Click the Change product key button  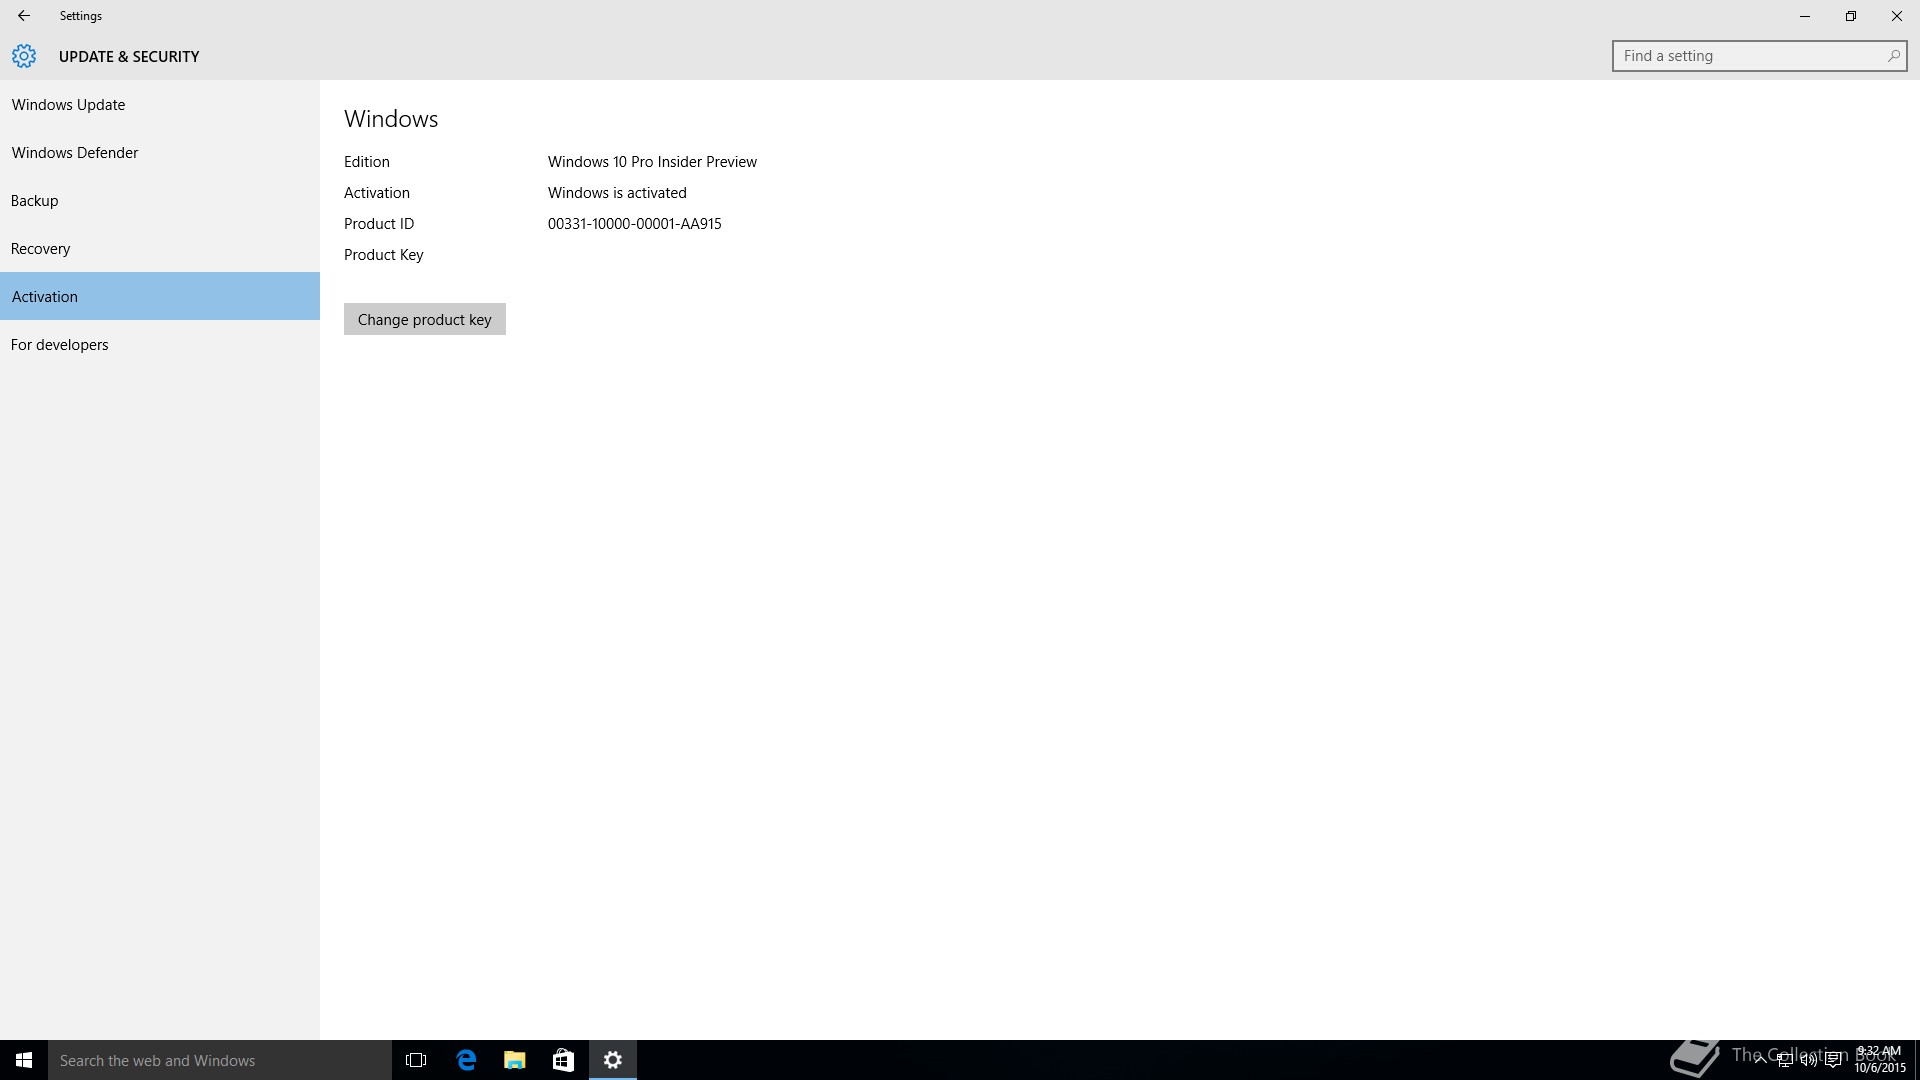pos(425,319)
